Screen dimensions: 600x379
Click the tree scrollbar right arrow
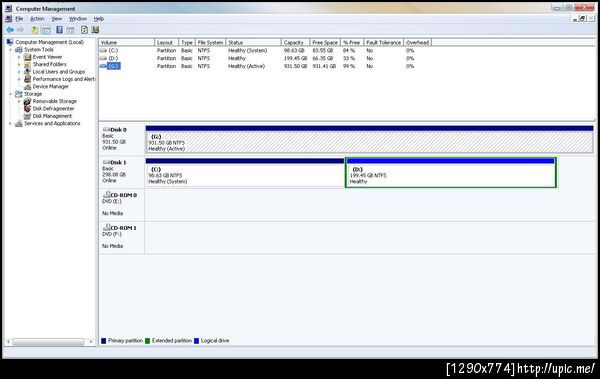[x=91, y=341]
